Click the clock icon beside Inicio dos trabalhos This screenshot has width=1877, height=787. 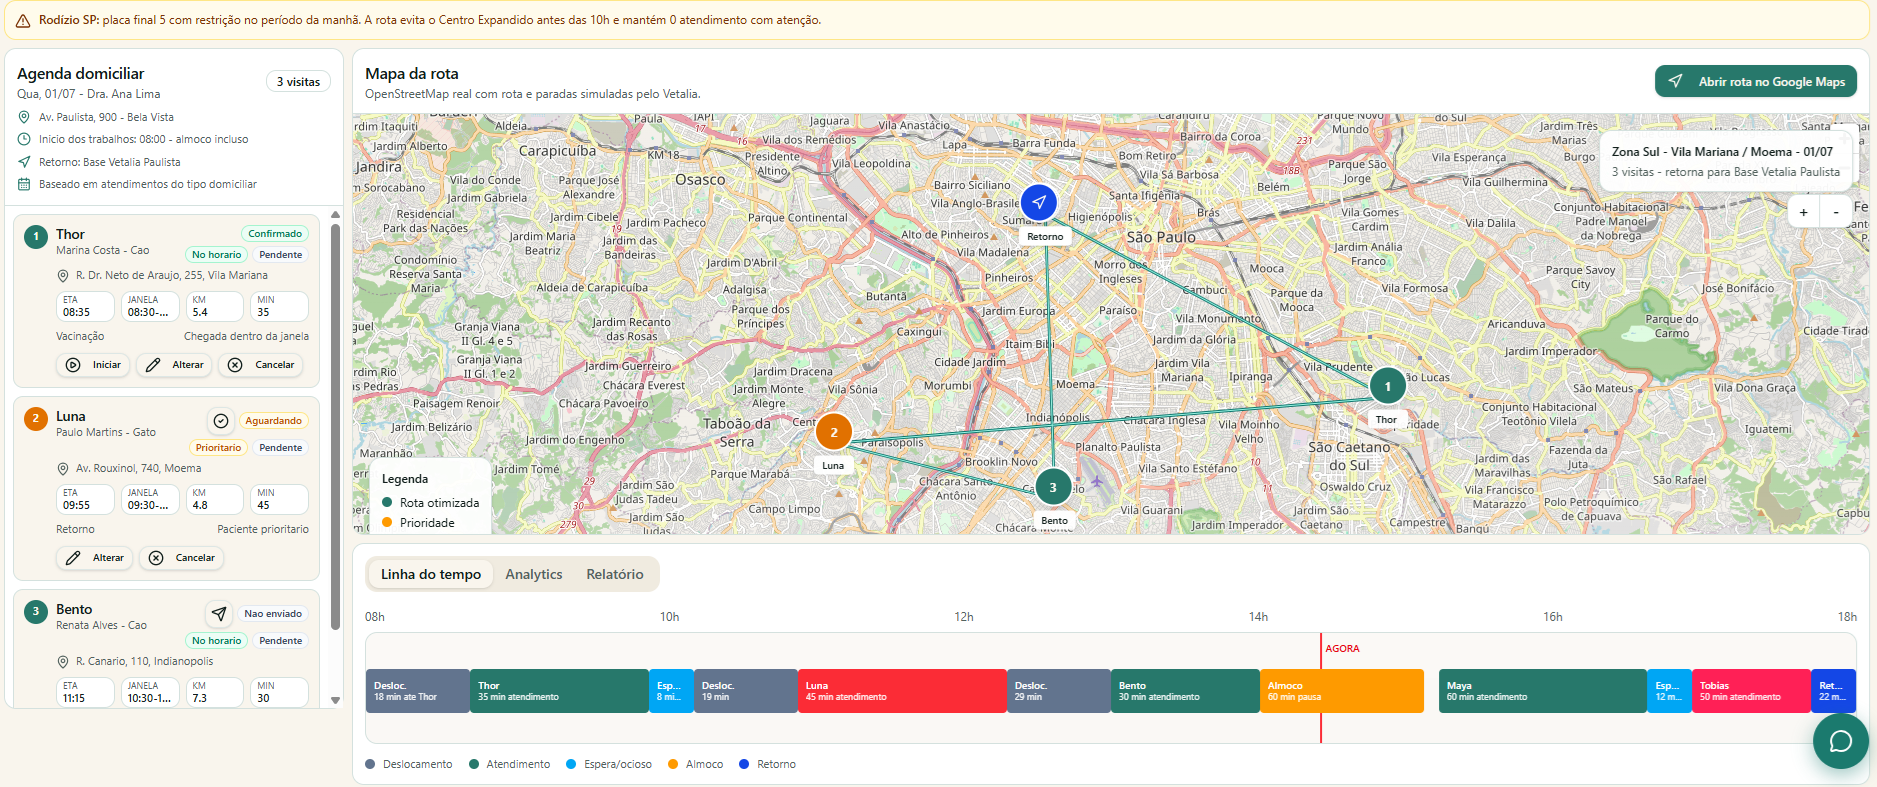pyautogui.click(x=24, y=139)
